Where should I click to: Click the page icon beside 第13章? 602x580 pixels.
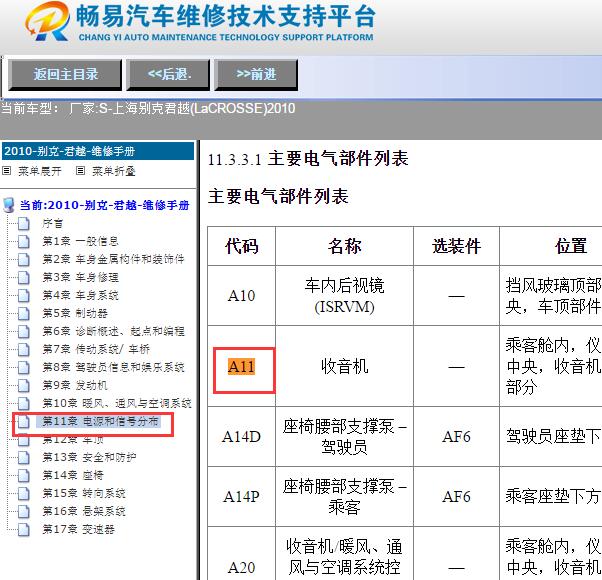click(24, 458)
